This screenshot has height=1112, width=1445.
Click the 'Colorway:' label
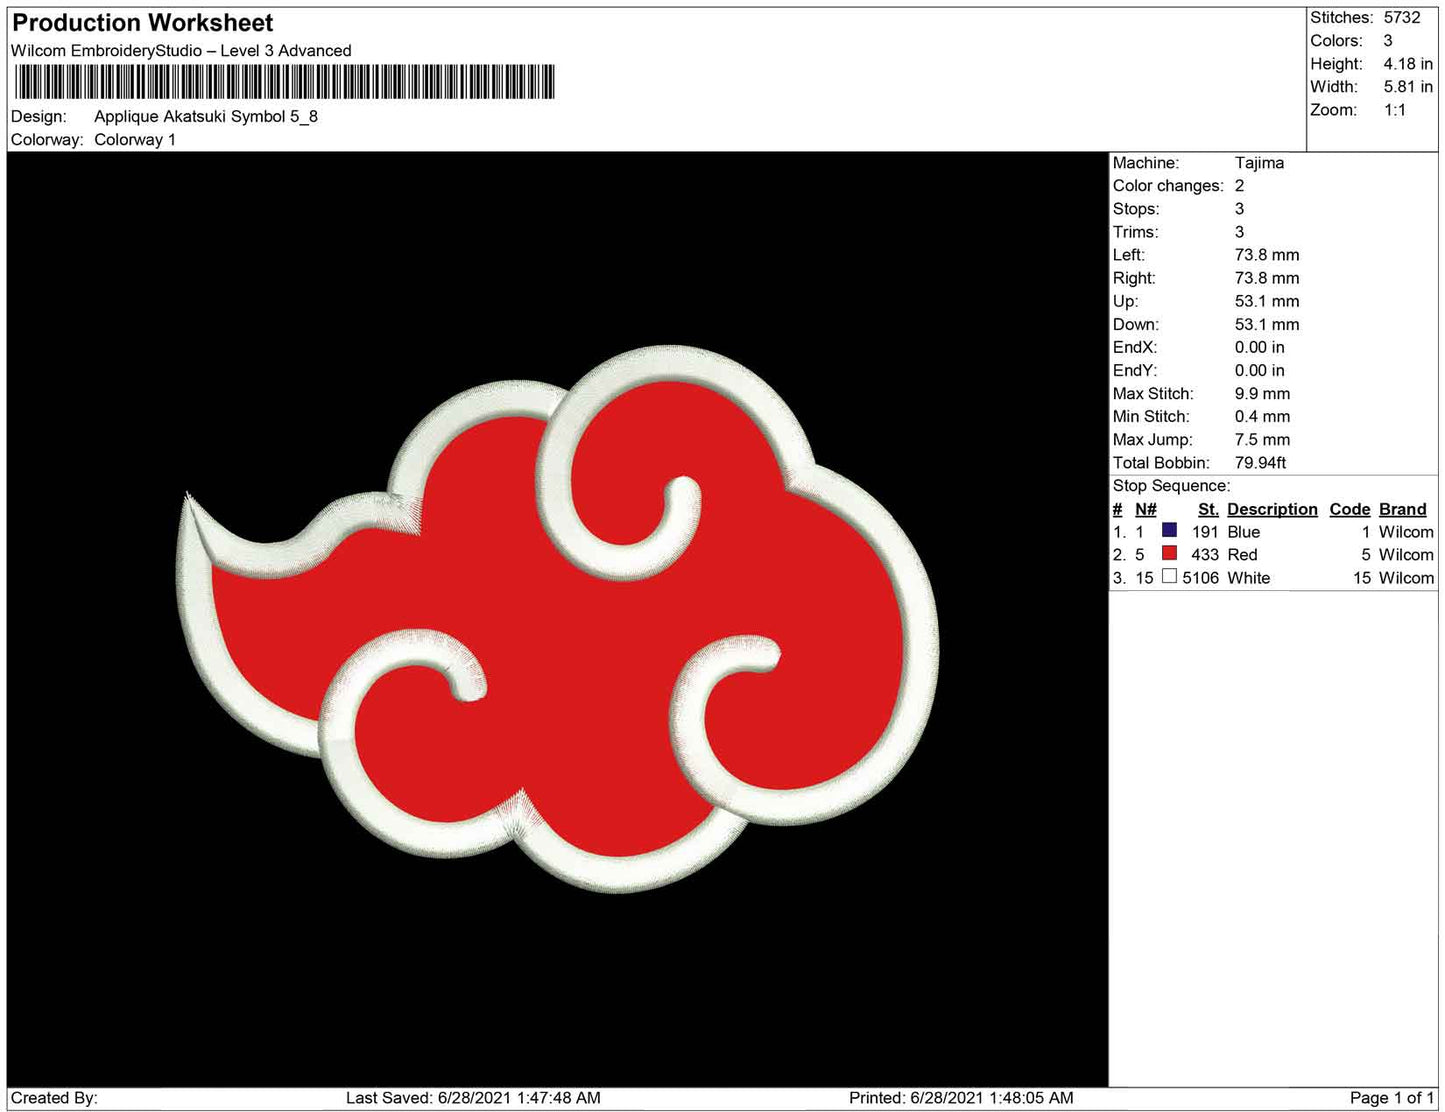47,140
